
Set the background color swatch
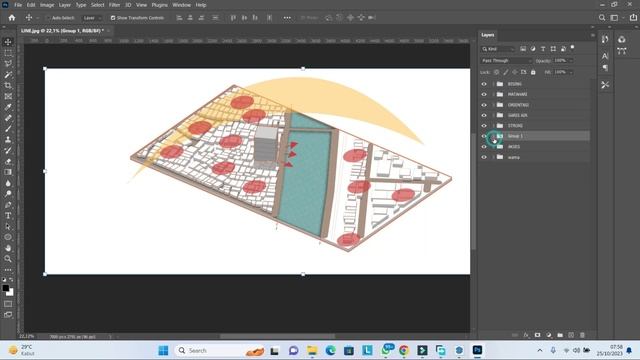pos(10,293)
